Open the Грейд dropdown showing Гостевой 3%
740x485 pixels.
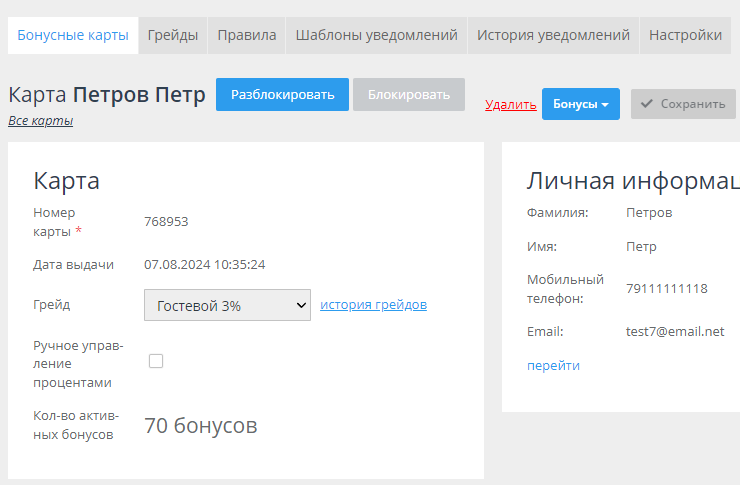coord(227,305)
